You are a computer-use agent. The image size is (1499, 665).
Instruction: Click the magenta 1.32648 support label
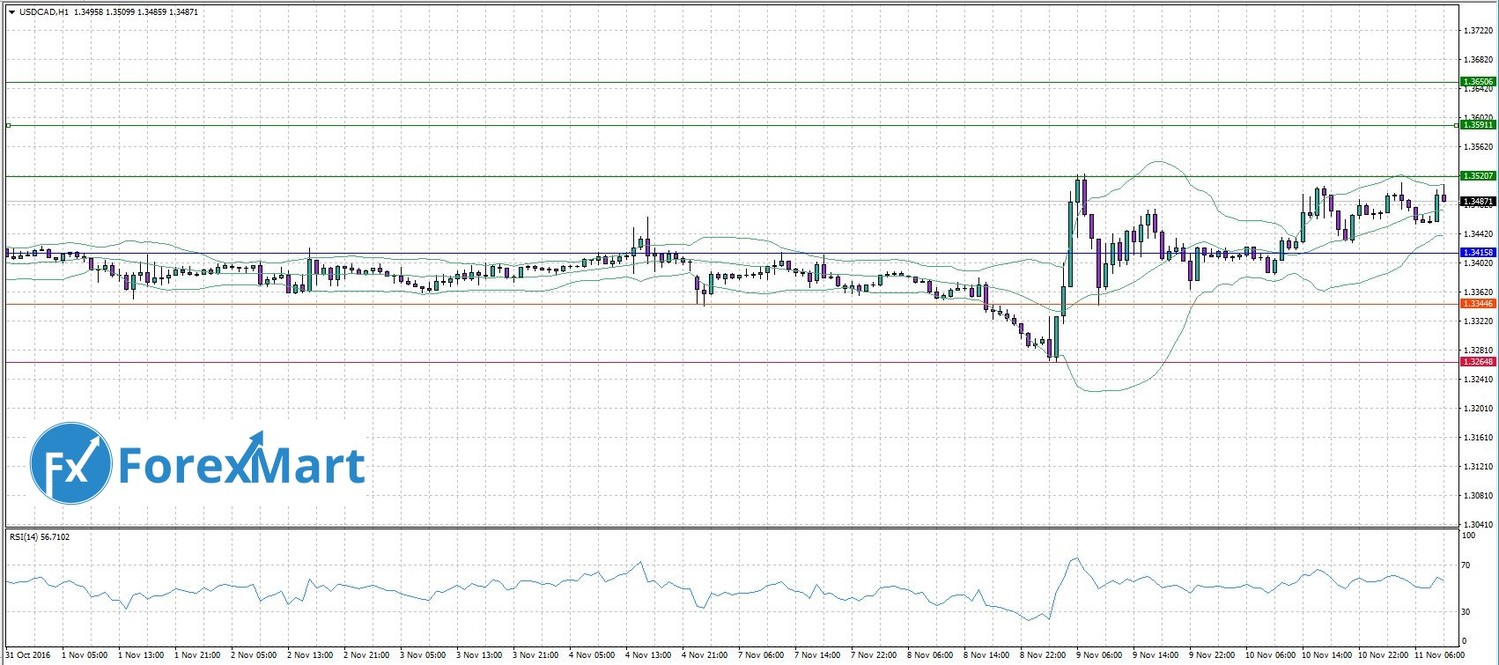(x=1478, y=362)
